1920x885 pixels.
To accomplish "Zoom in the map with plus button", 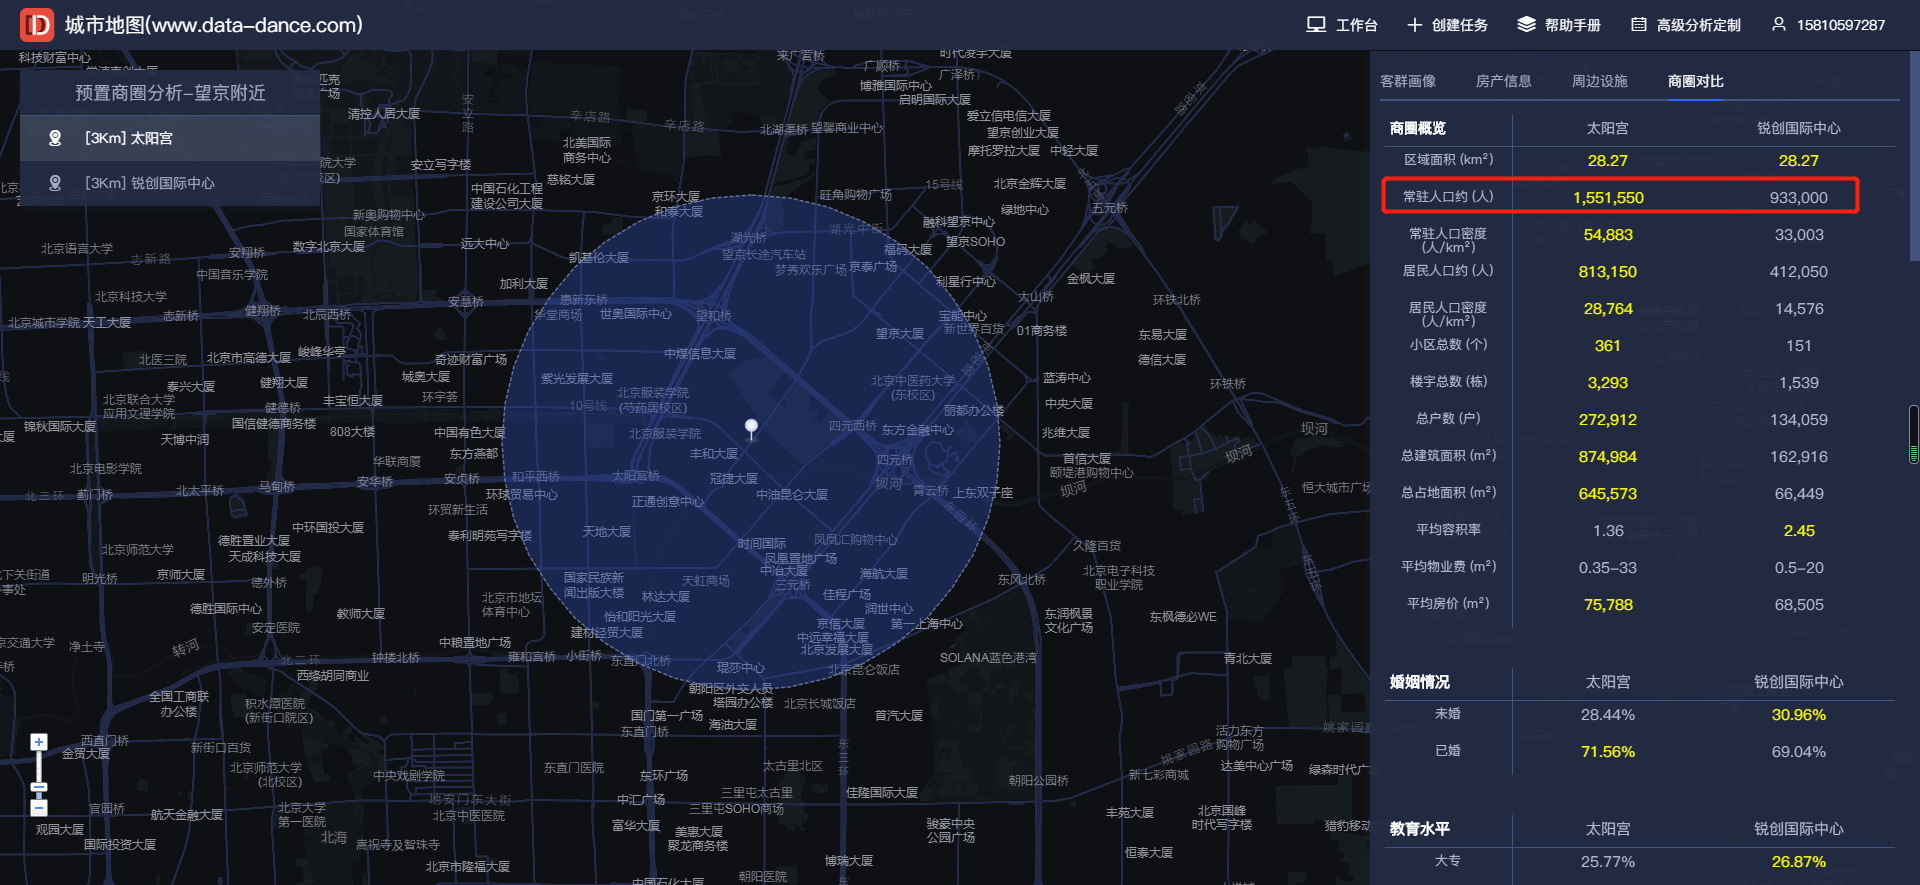I will click(x=39, y=742).
